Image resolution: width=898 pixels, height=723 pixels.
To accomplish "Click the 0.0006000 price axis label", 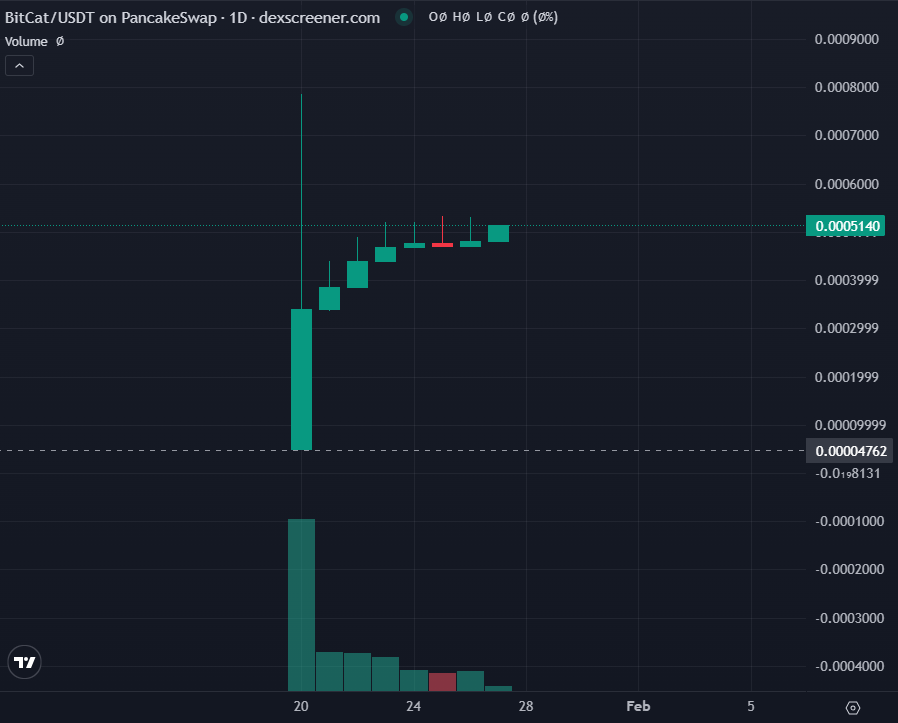I will tap(846, 184).
